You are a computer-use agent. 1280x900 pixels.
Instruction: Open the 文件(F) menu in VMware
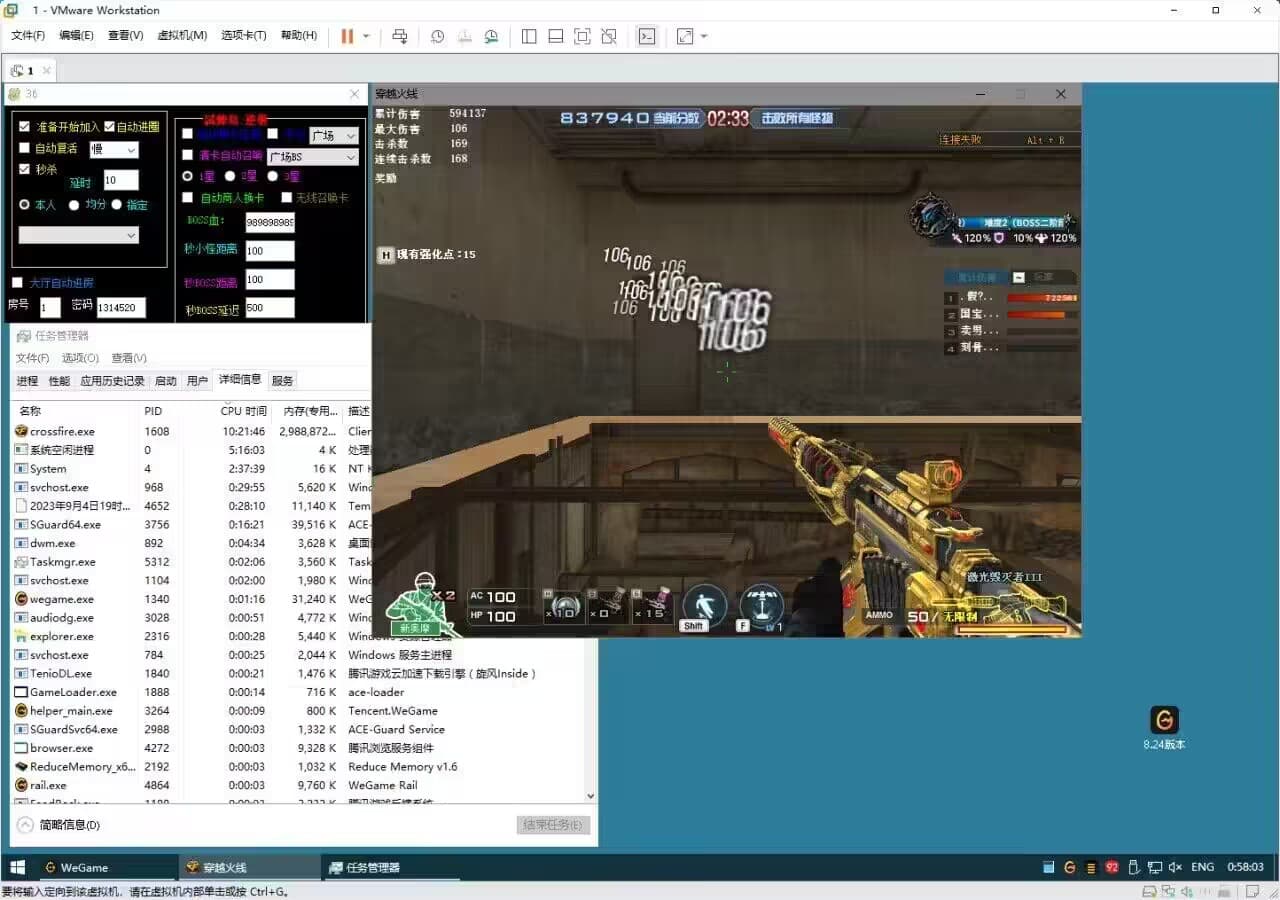click(x=28, y=35)
